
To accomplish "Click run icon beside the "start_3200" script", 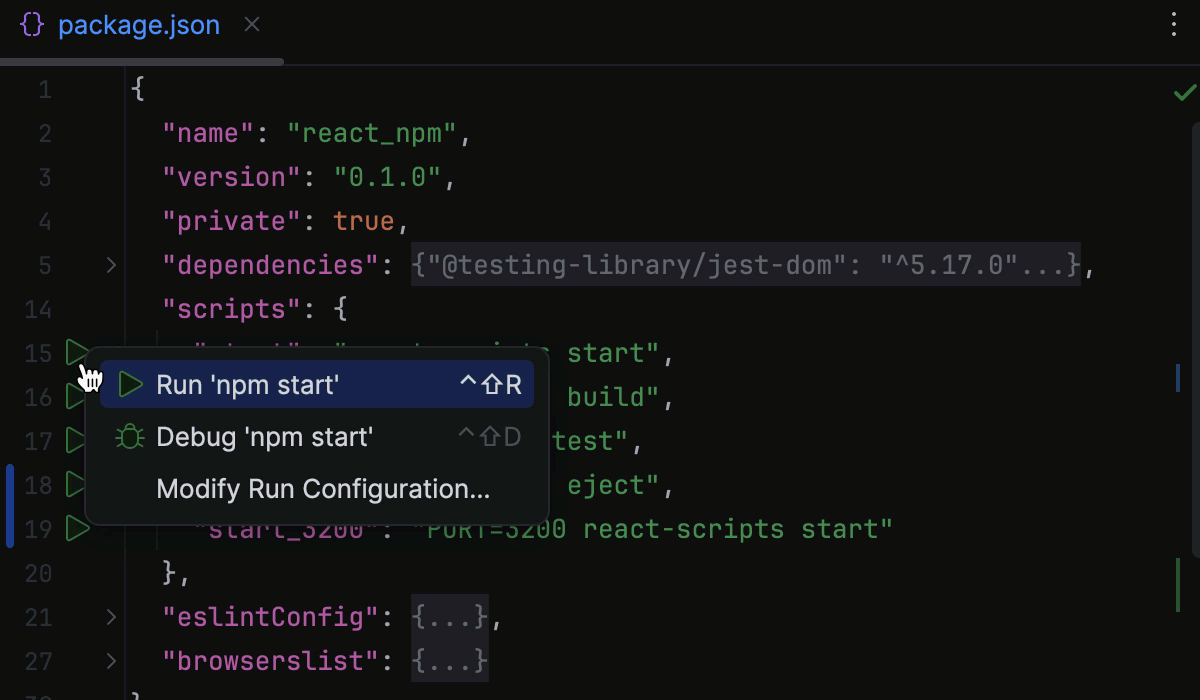I will point(78,529).
